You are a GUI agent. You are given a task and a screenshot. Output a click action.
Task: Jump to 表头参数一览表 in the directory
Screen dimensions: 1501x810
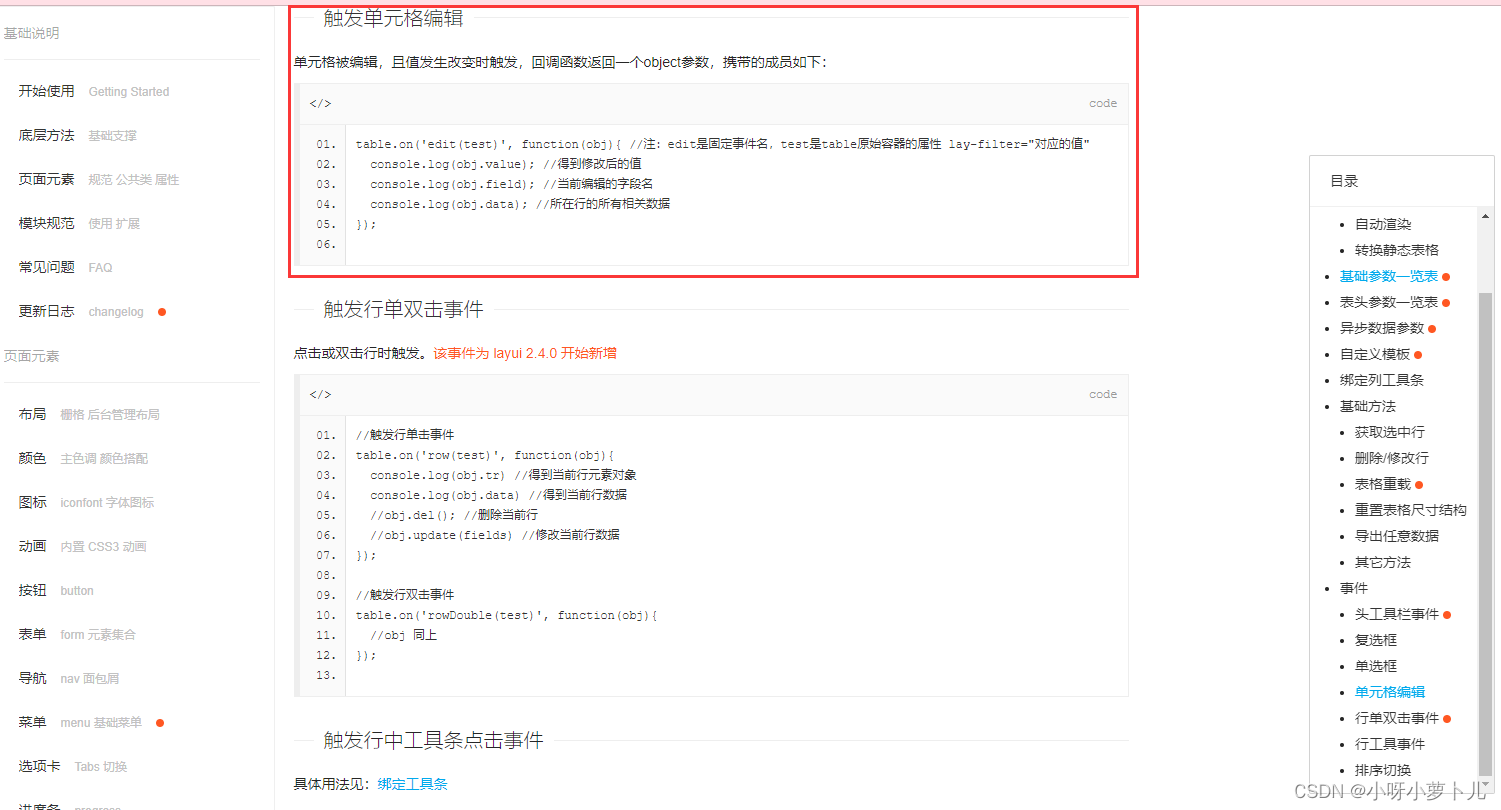point(1389,302)
